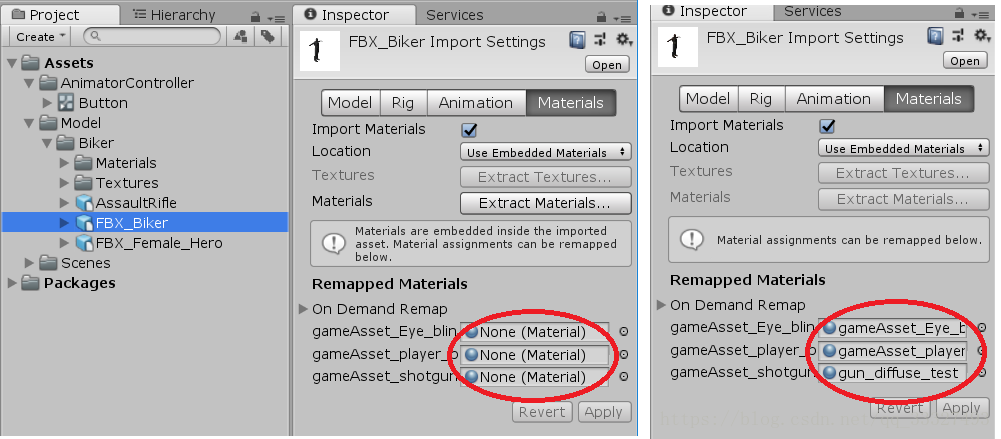The image size is (1001, 439).
Task: Collapse the AnimatorController folder
Action: [29, 83]
